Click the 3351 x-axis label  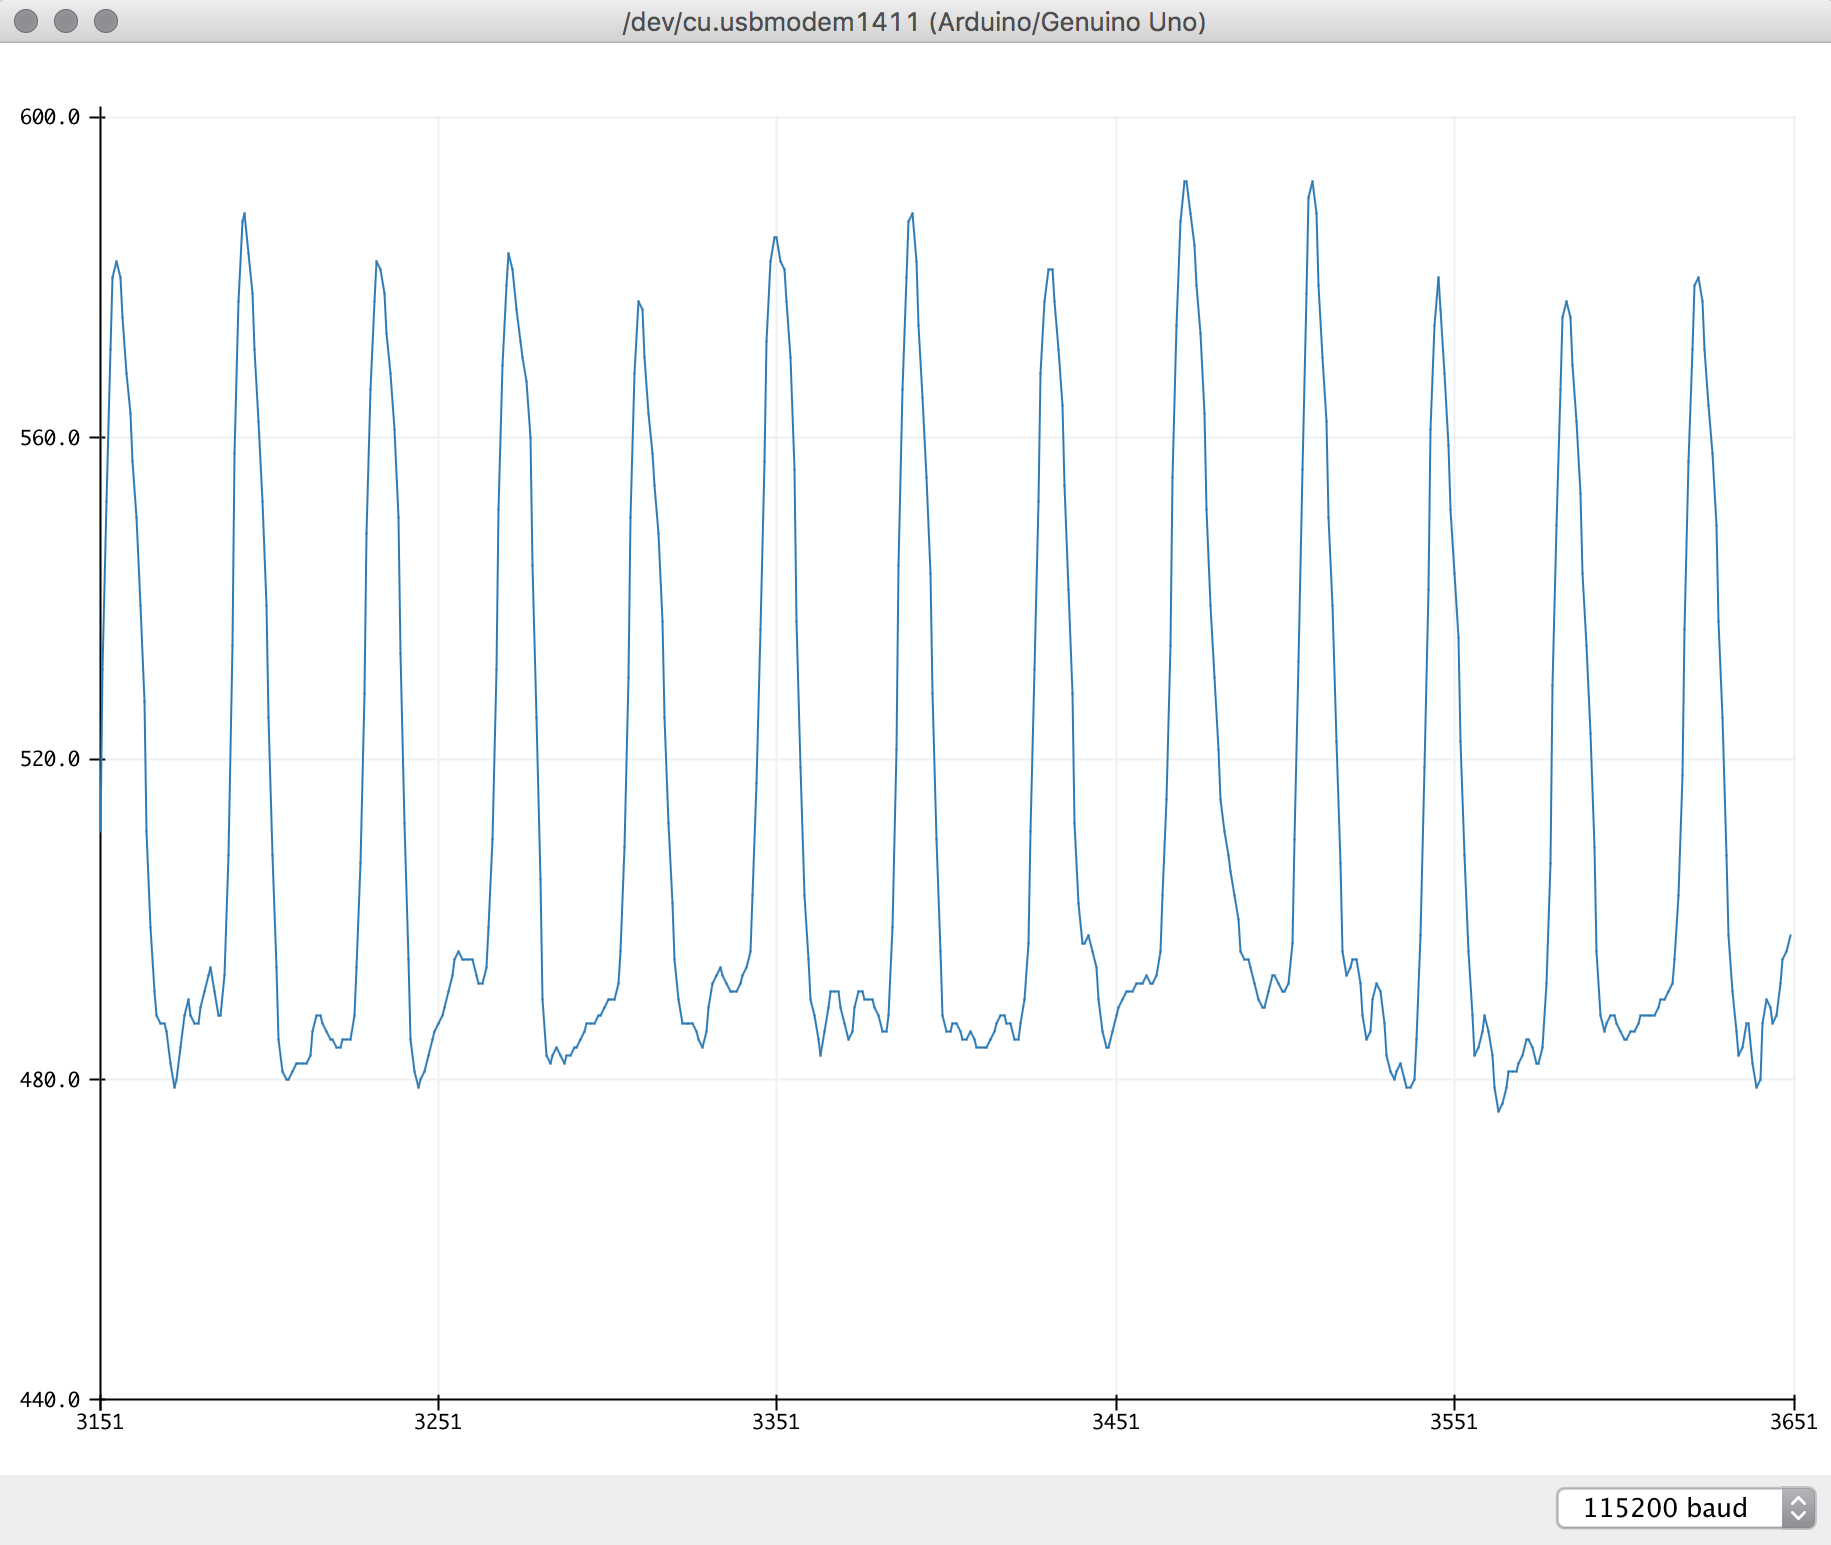click(776, 1422)
